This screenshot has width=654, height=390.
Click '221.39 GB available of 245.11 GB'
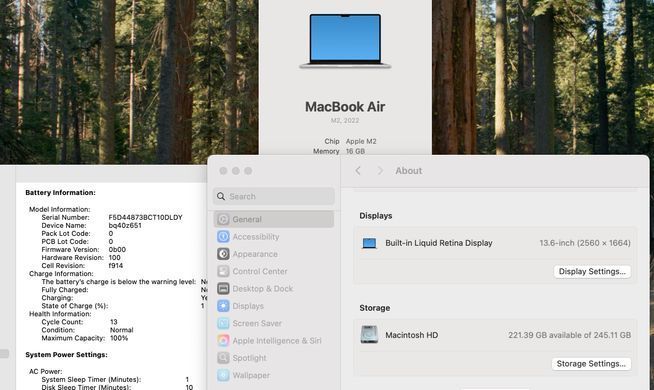pos(569,335)
